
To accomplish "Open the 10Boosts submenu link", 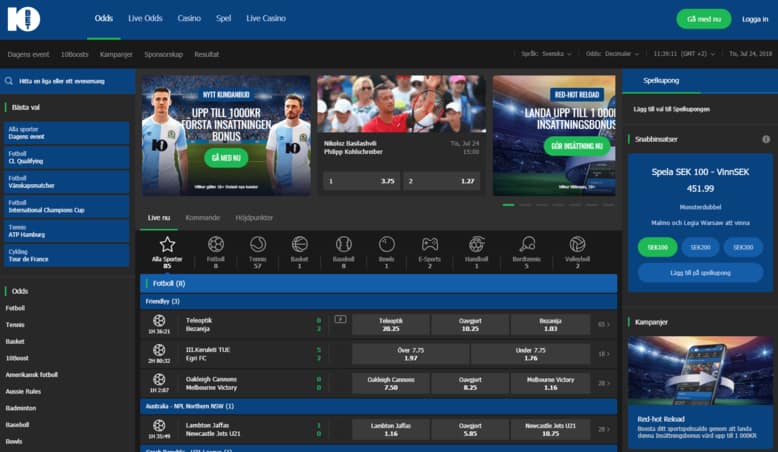I will [74, 54].
